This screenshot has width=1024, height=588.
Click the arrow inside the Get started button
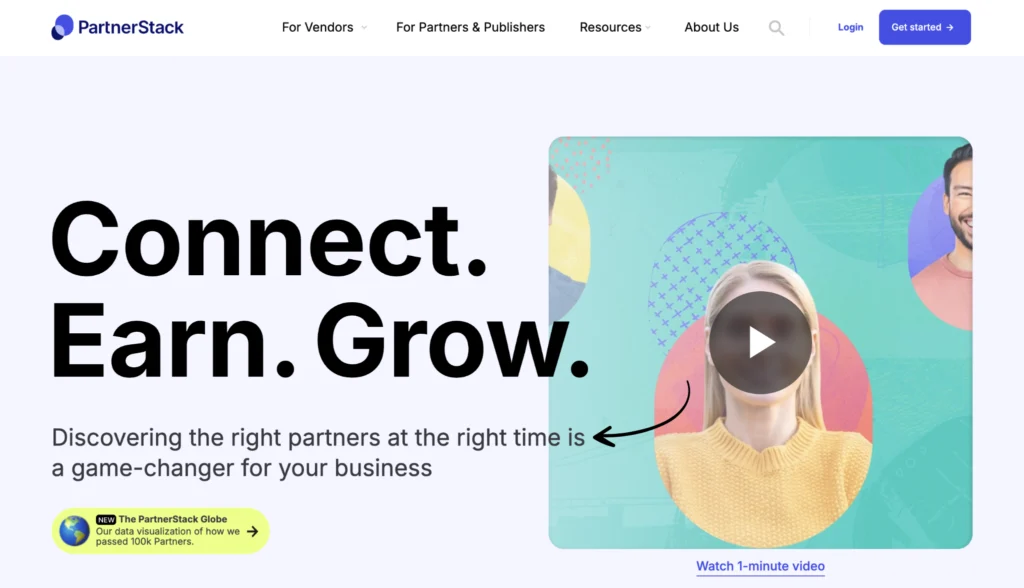pos(950,27)
